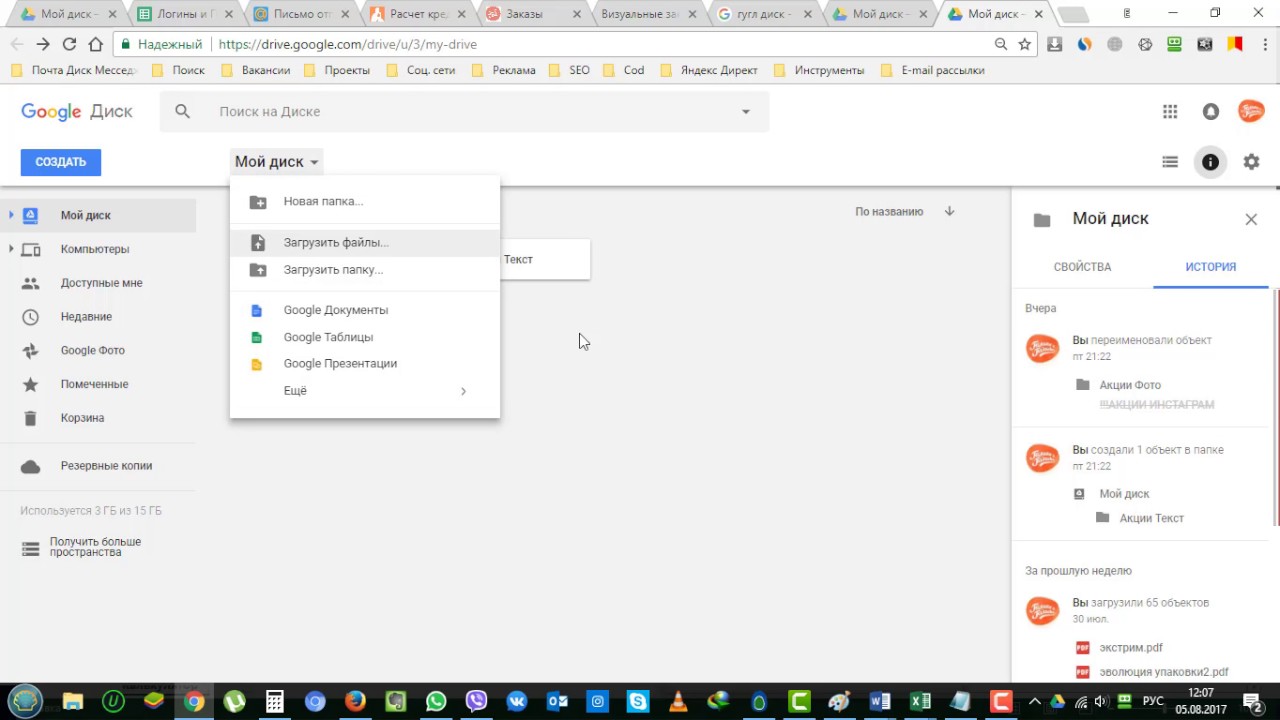1280x720 pixels.
Task: Open the SEO bookmarks folder
Action: coord(568,70)
